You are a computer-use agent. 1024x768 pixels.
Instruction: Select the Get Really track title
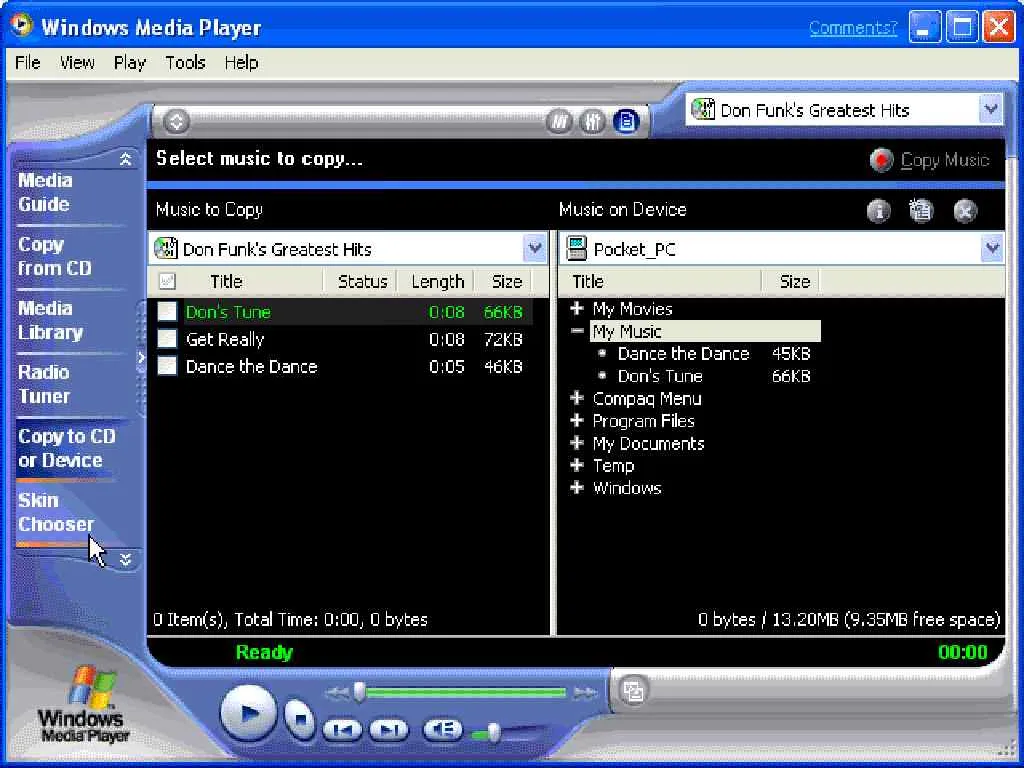[225, 339]
